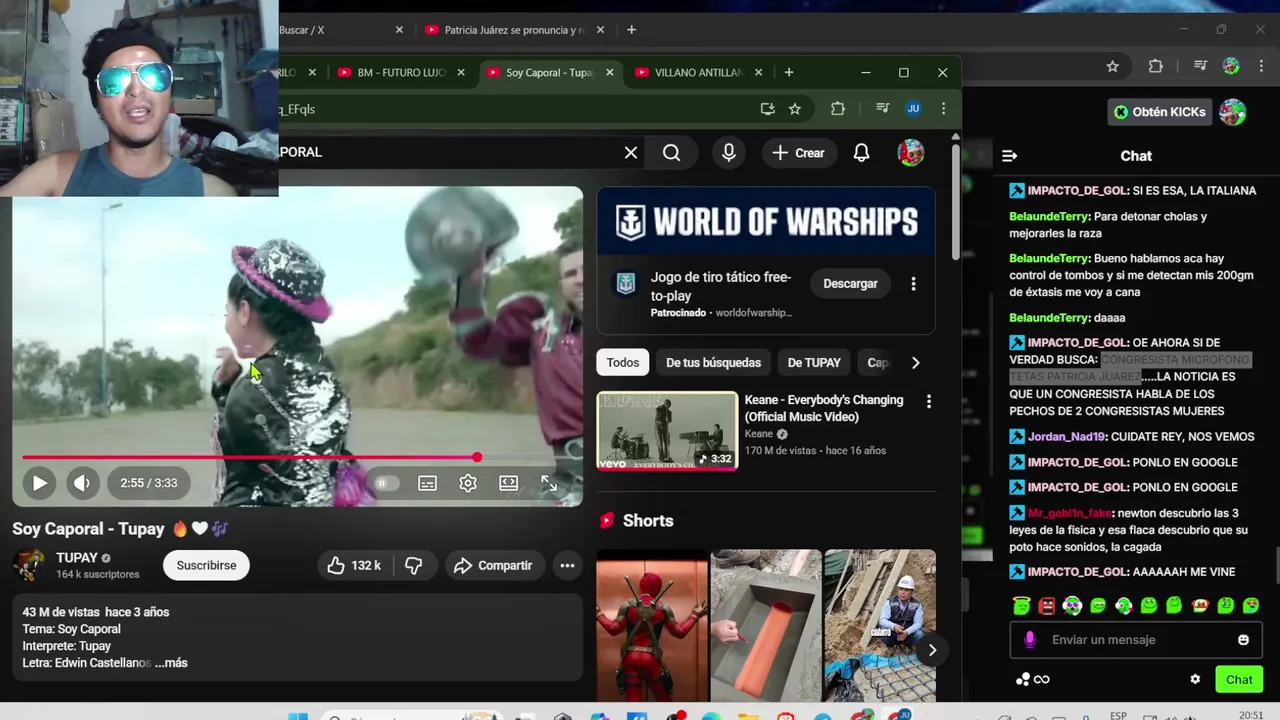The image size is (1280, 720).
Task: Collapse Kick chat panel icon
Action: tap(1009, 156)
